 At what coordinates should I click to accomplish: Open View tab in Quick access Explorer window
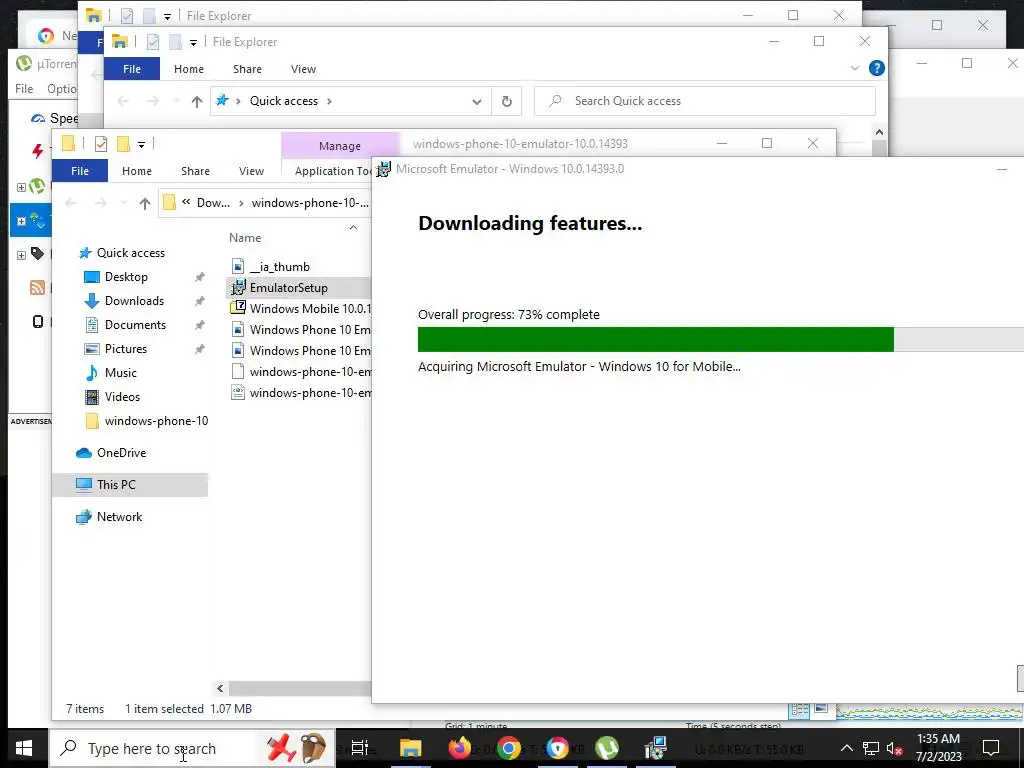click(x=303, y=69)
